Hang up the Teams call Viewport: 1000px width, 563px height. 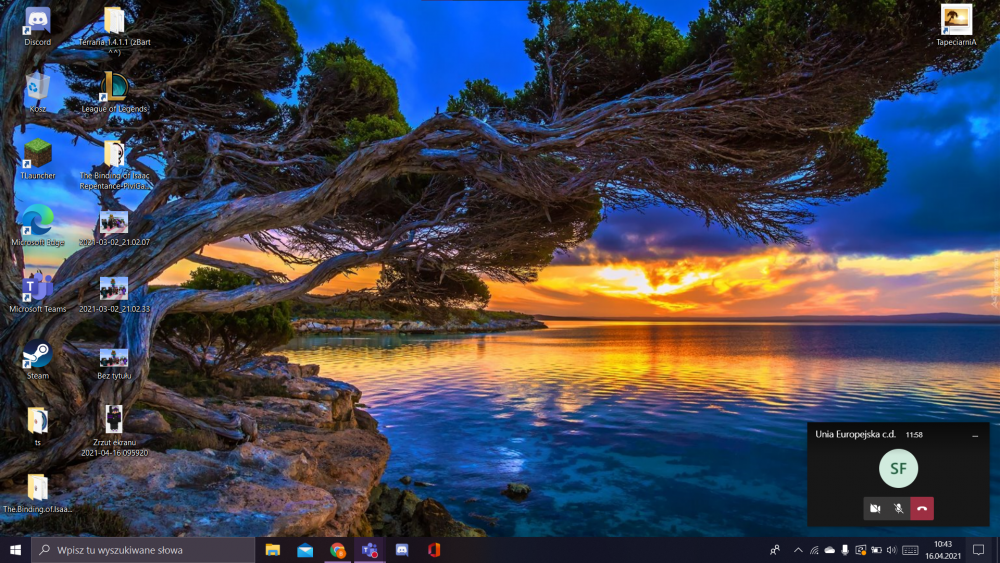click(922, 509)
